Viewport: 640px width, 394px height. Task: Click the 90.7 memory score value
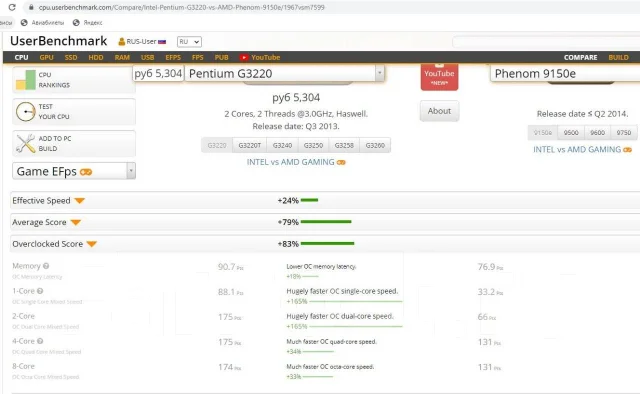click(230, 267)
